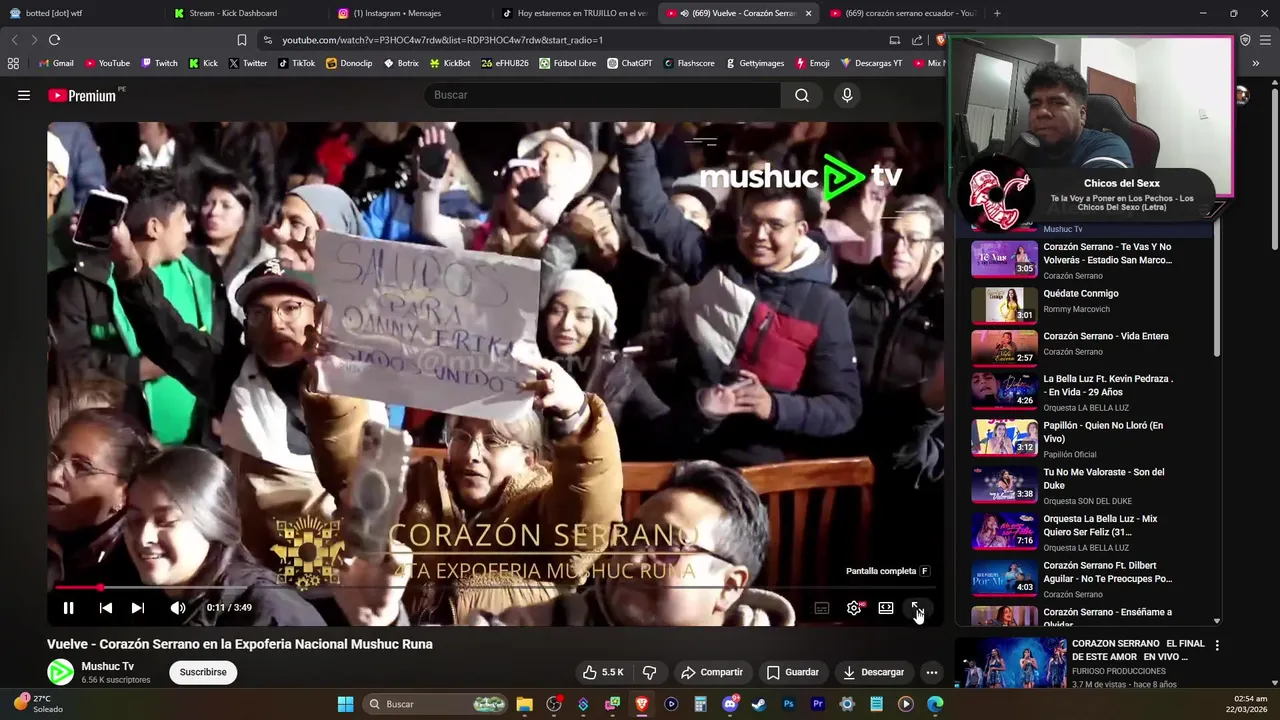Open ChatGPT bookmark
The image size is (1280, 720).
pyautogui.click(x=629, y=63)
